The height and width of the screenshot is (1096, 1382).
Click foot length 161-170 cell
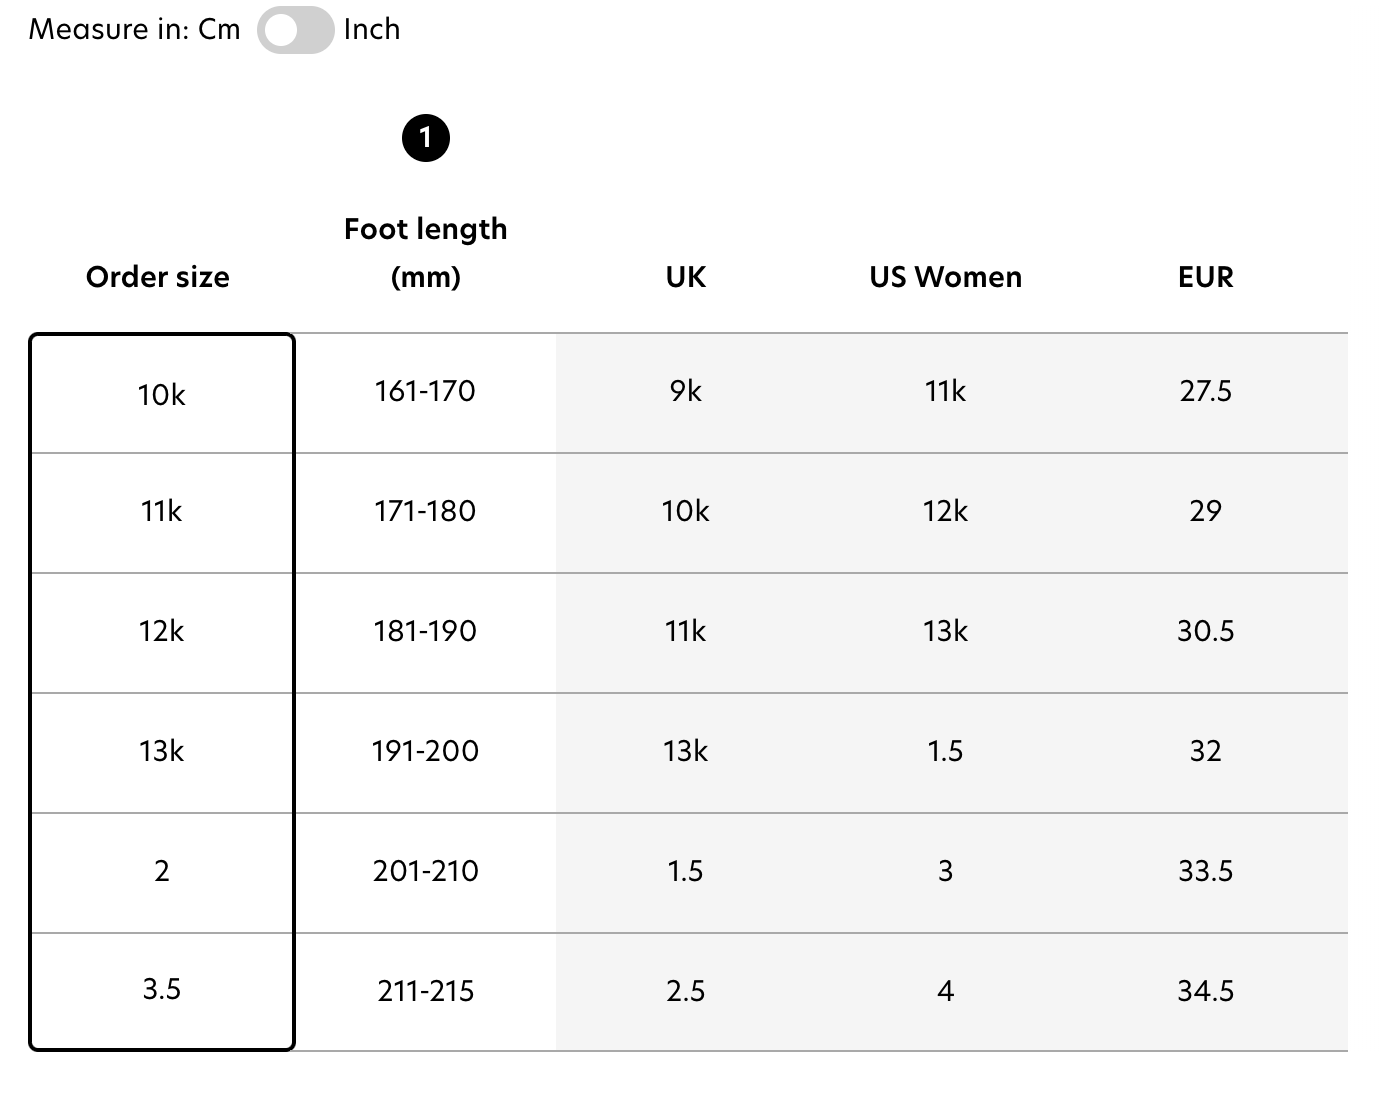(426, 392)
